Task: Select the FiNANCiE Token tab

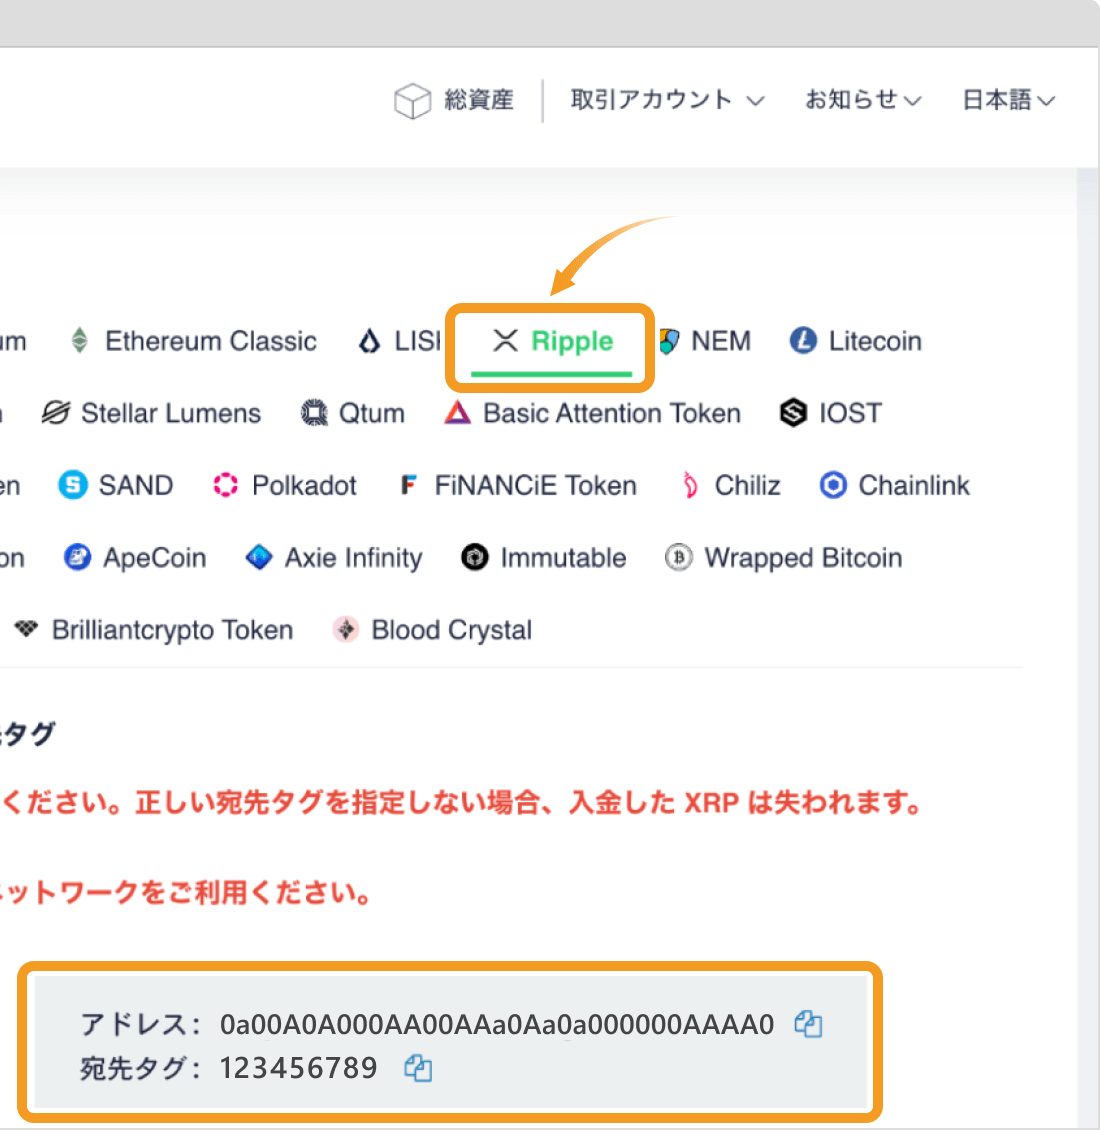Action: point(518,485)
